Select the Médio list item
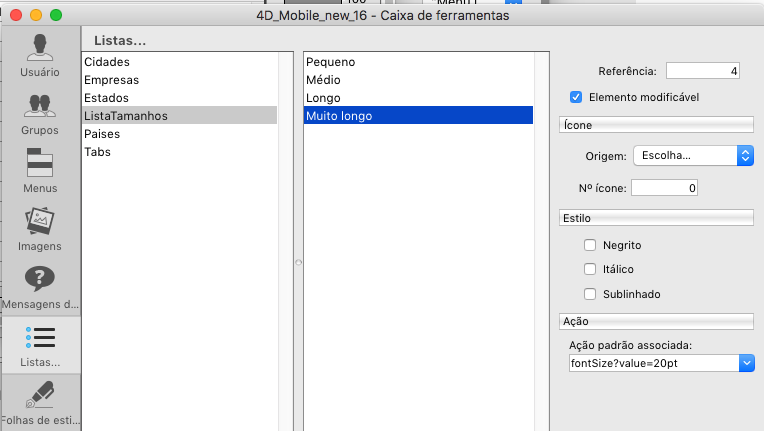Viewport: 764px width, 431px height. point(324,80)
